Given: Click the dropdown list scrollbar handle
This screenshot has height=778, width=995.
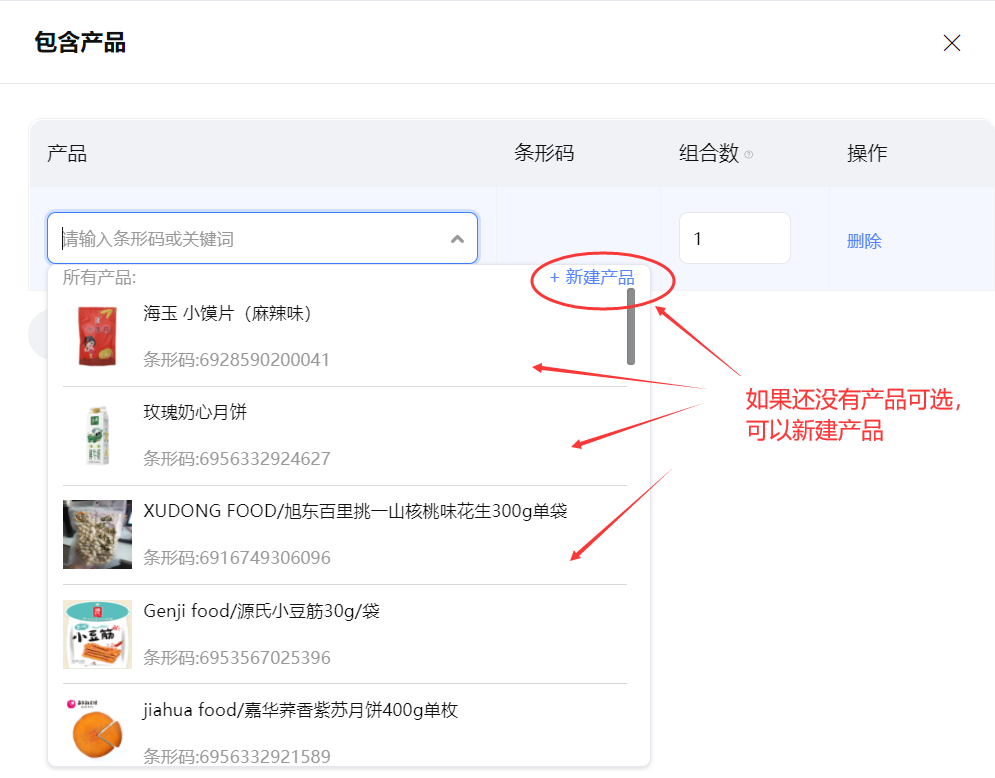Looking at the screenshot, I should (x=631, y=326).
